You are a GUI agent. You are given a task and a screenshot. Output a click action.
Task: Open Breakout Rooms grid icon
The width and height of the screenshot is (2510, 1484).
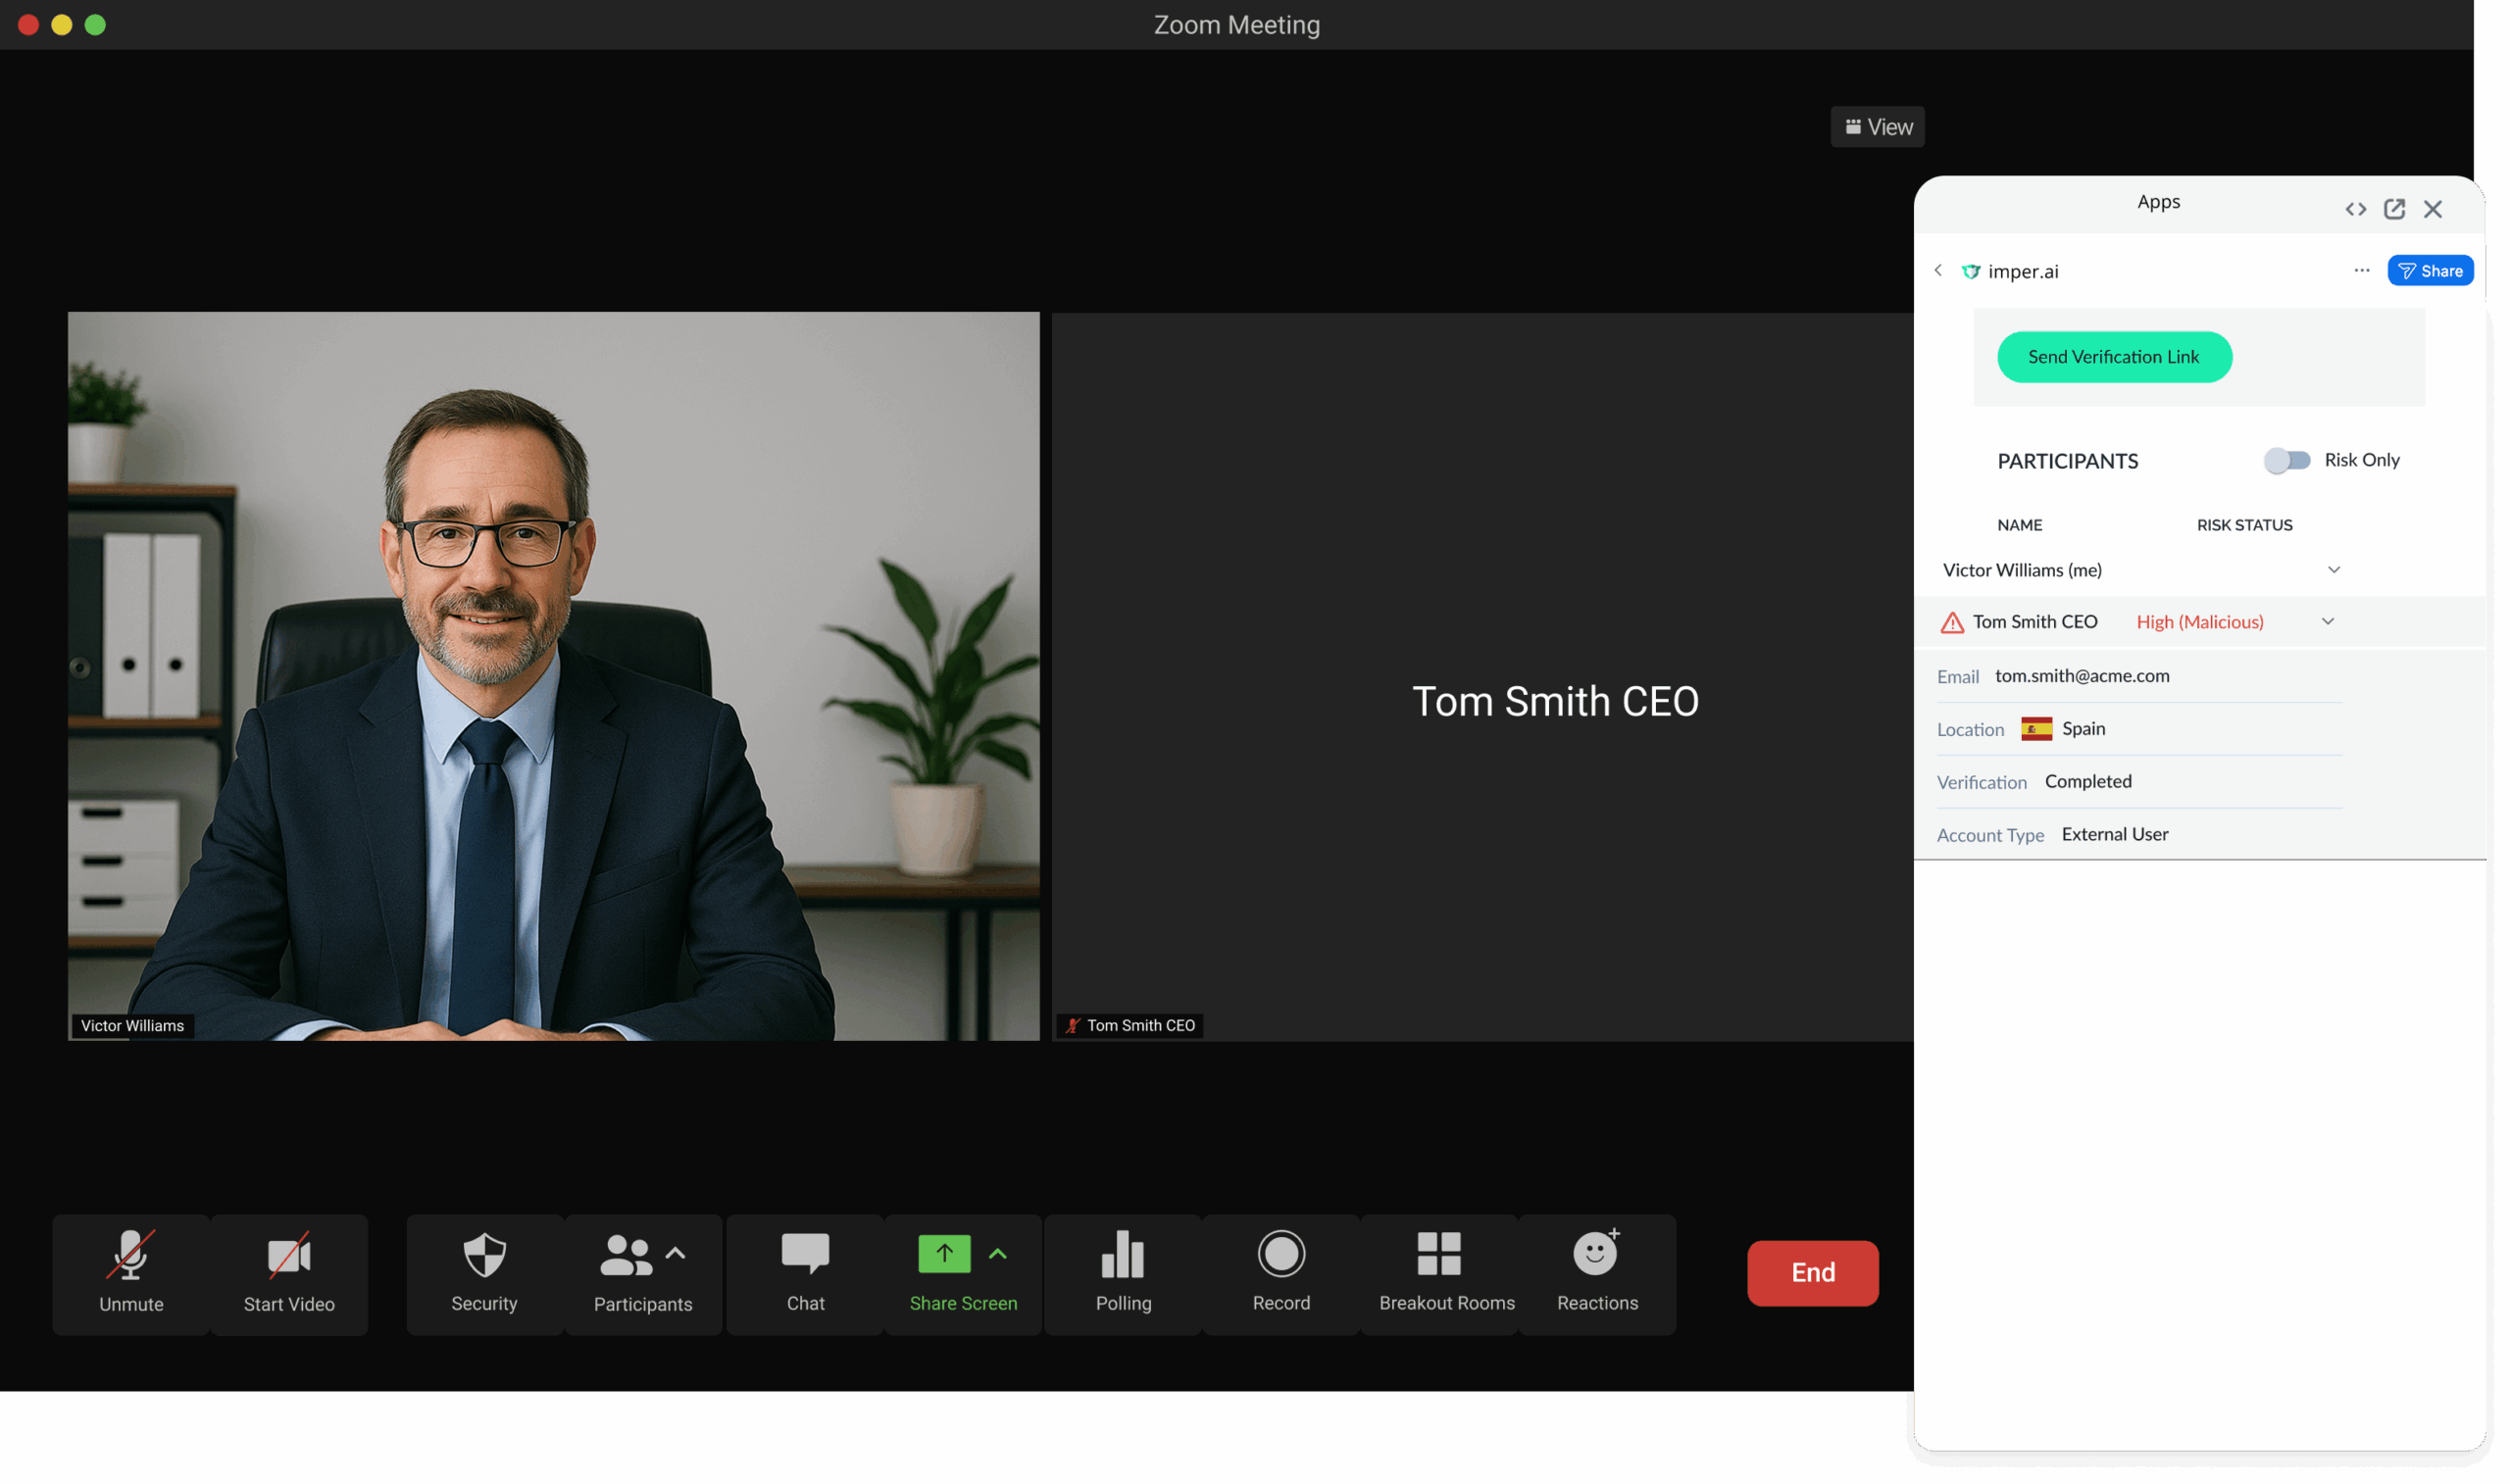point(1438,1254)
